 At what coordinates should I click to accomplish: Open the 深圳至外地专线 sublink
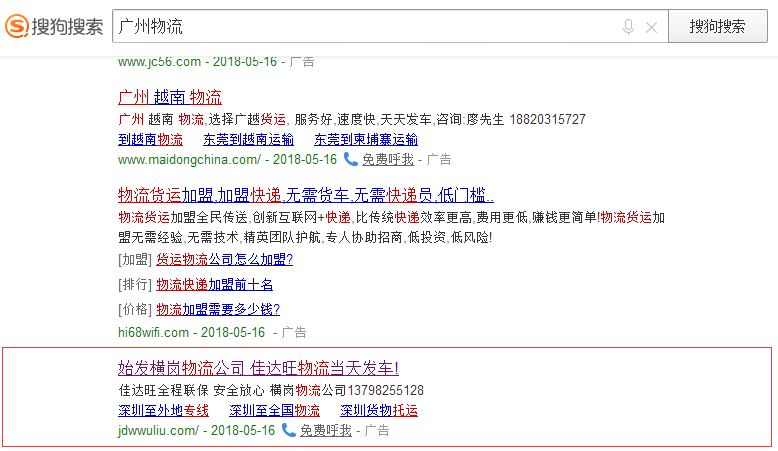[163, 410]
